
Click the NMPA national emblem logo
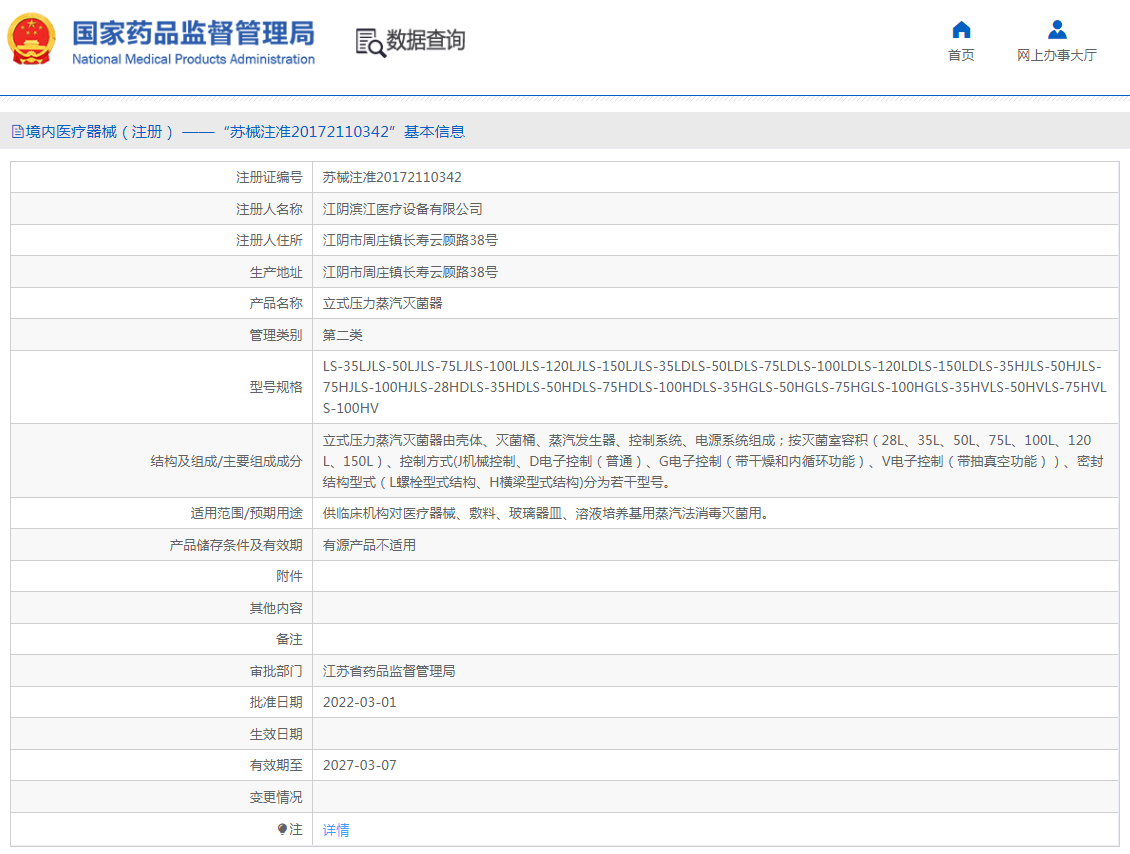pyautogui.click(x=31, y=40)
